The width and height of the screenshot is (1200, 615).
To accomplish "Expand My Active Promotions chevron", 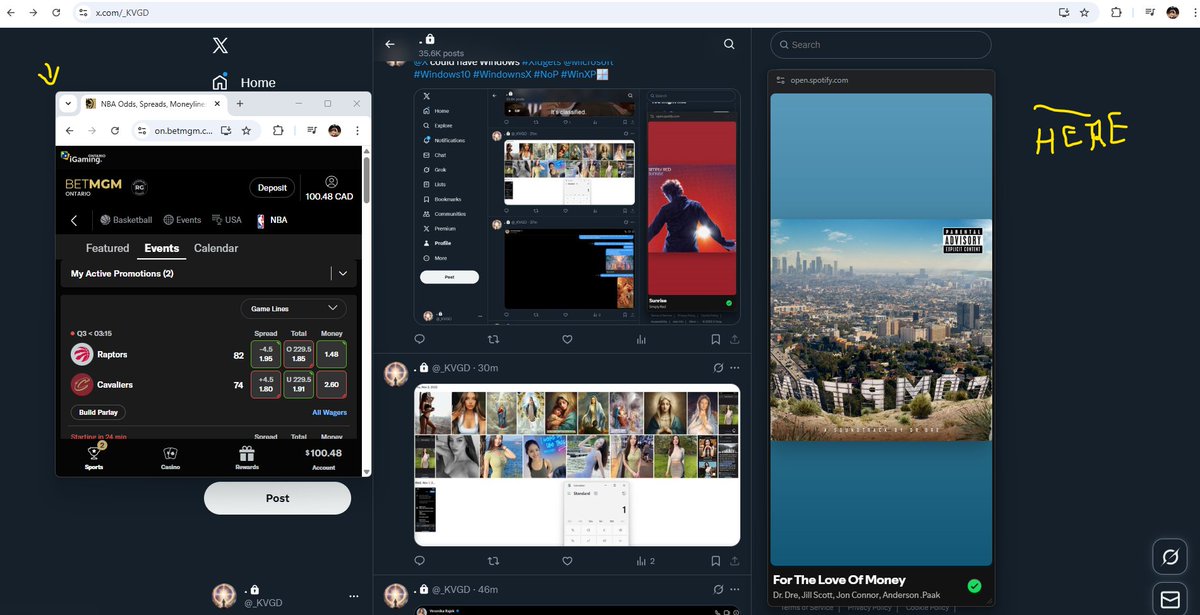I will point(343,273).
